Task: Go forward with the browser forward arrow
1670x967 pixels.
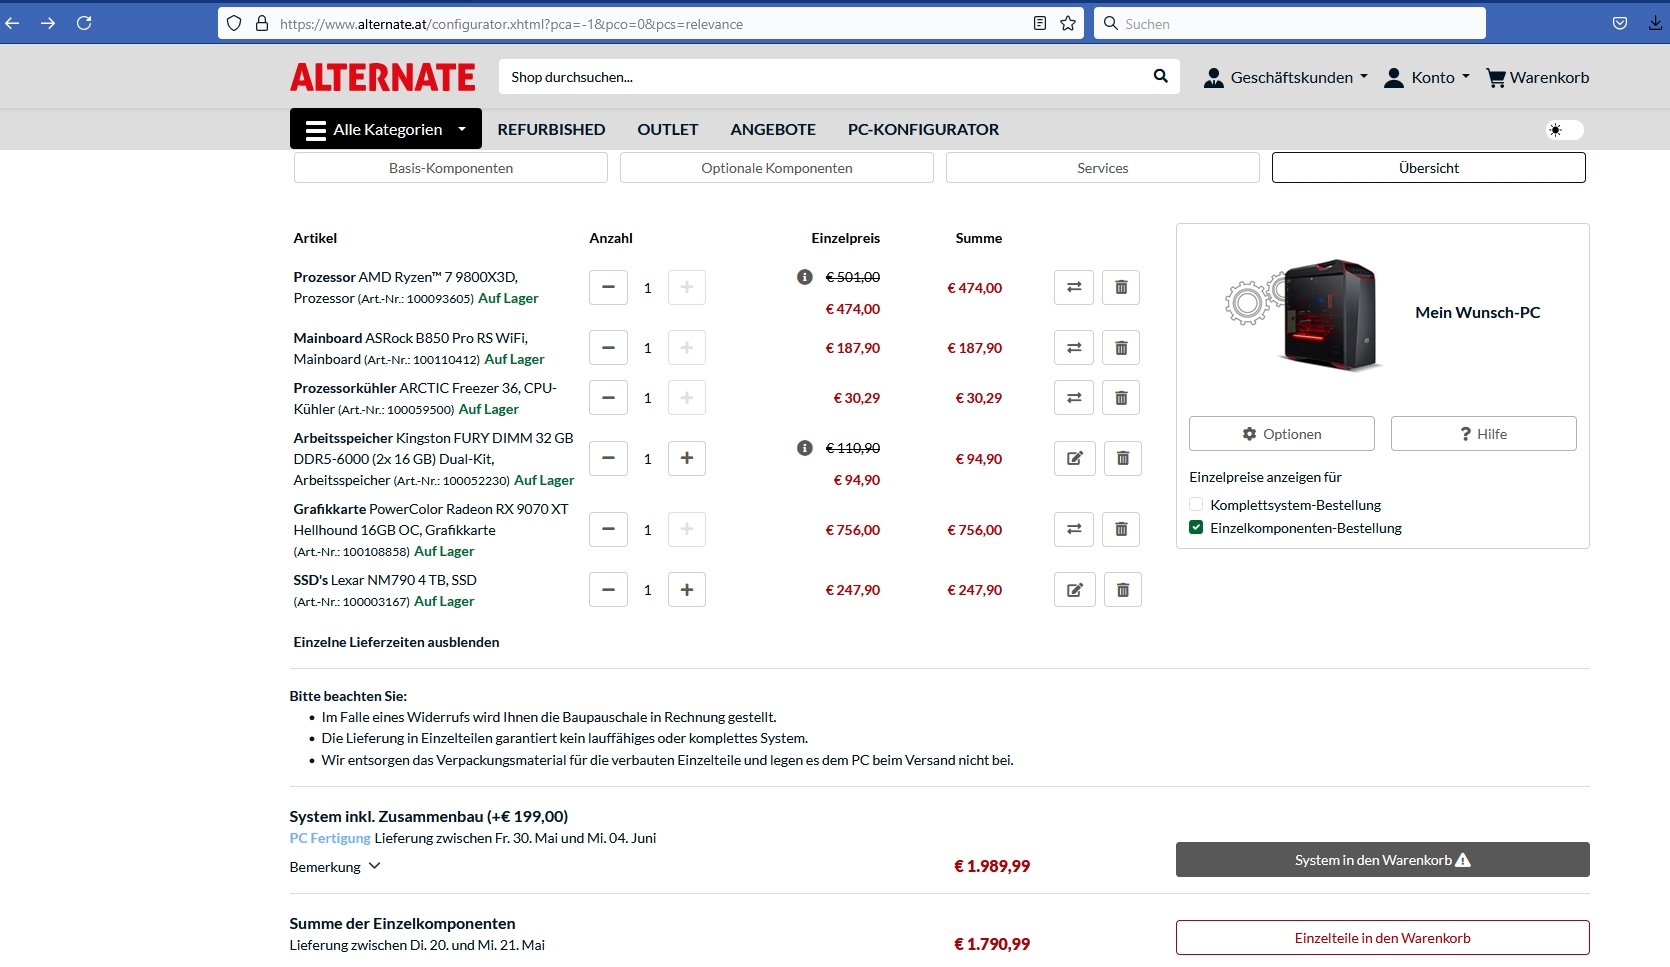Action: click(48, 23)
